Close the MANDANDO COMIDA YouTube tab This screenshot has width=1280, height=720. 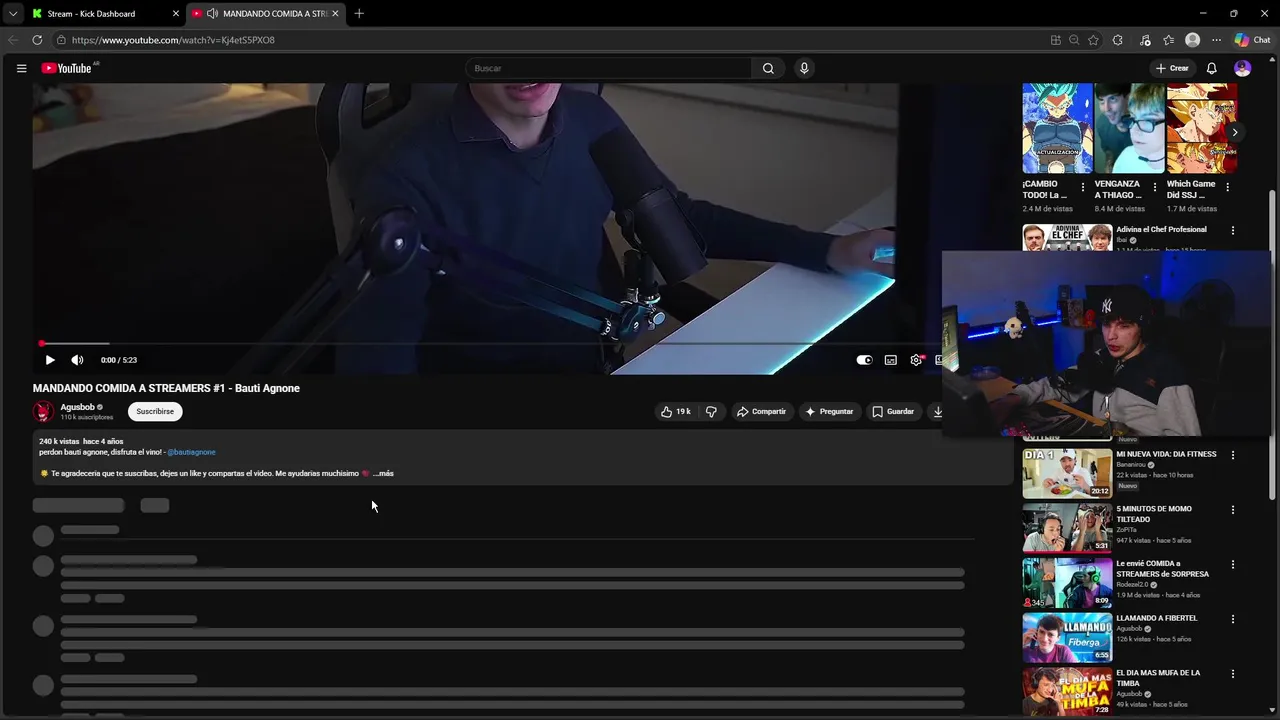point(335,13)
